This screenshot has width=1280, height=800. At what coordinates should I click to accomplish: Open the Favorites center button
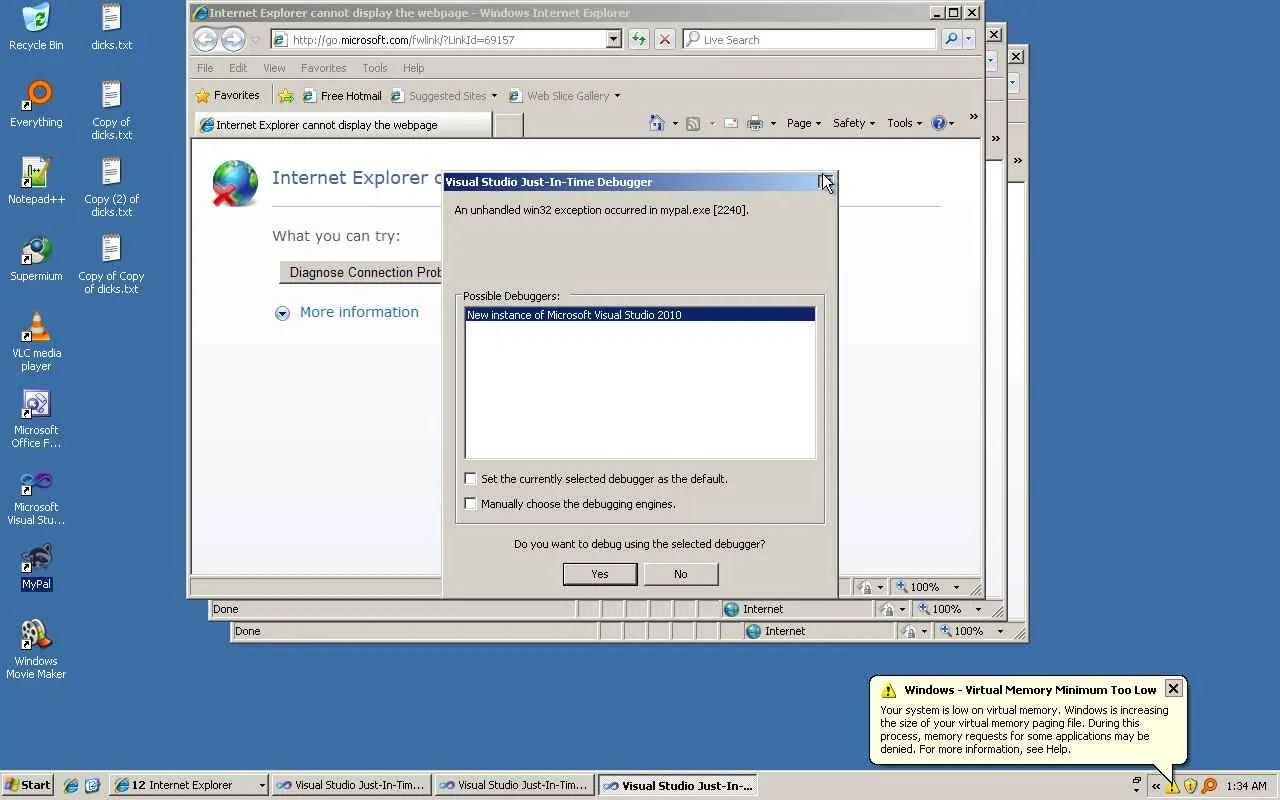pyautogui.click(x=228, y=96)
